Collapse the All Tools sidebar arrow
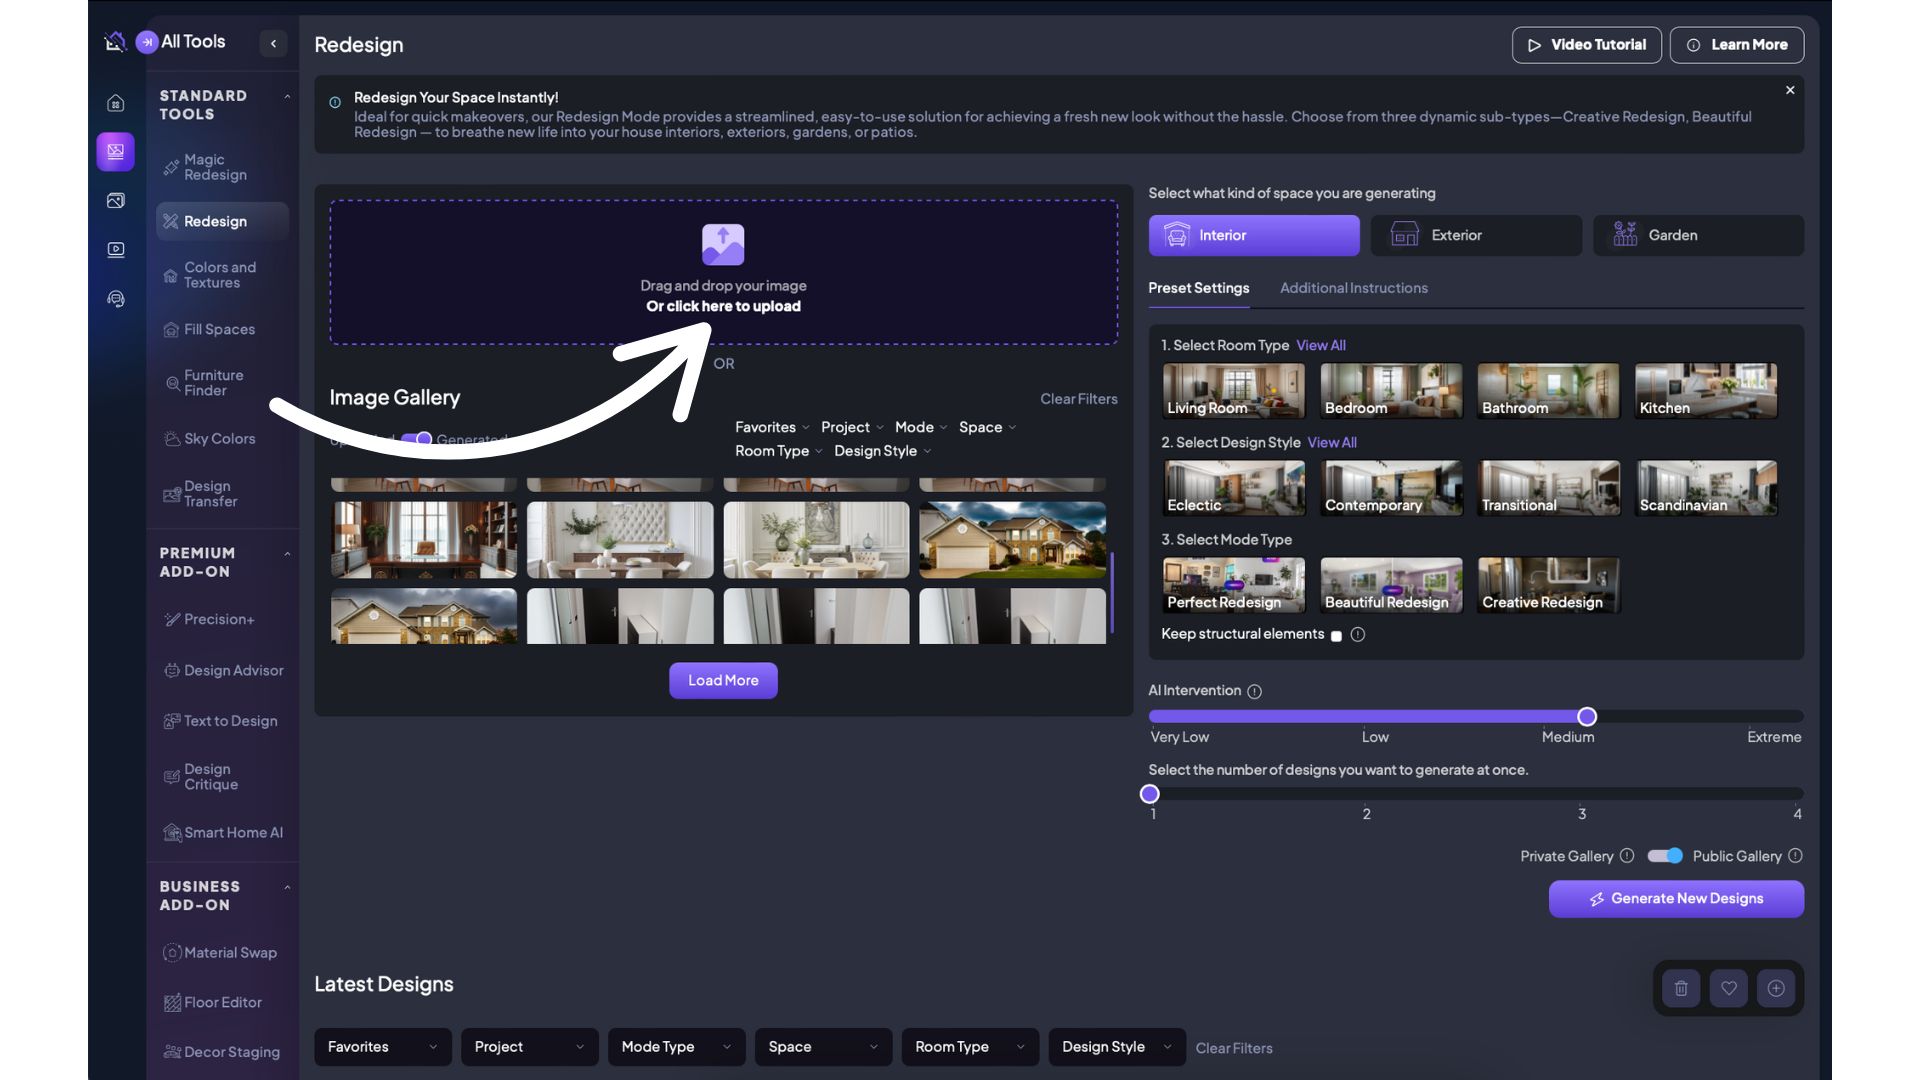This screenshot has width=1920, height=1080. point(273,43)
